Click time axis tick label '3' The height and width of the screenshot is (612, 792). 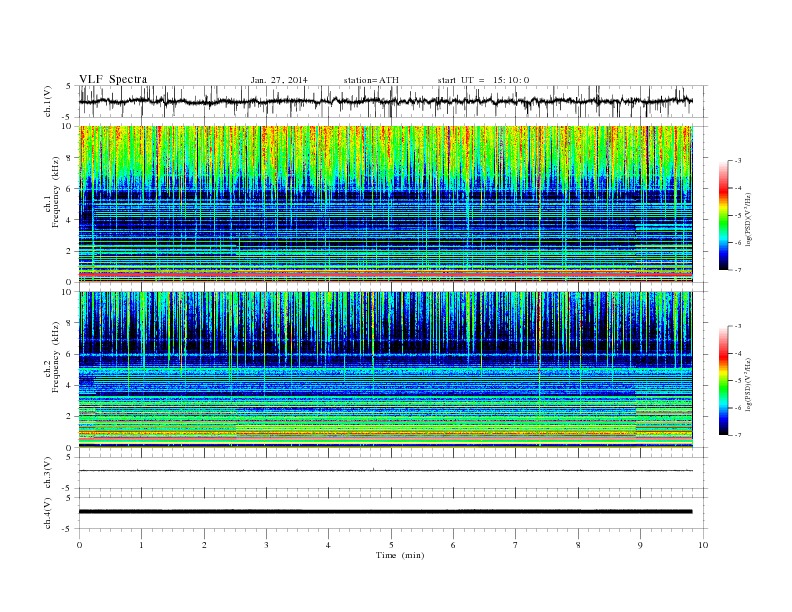[266, 545]
